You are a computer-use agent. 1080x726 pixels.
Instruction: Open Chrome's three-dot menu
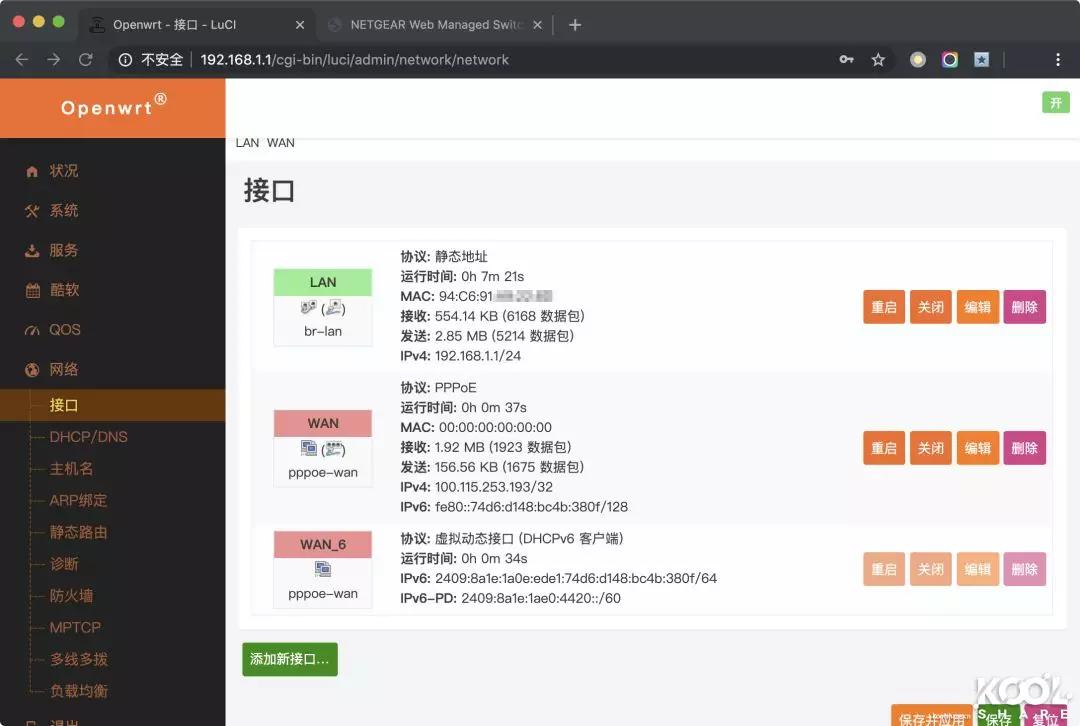pos(1057,59)
